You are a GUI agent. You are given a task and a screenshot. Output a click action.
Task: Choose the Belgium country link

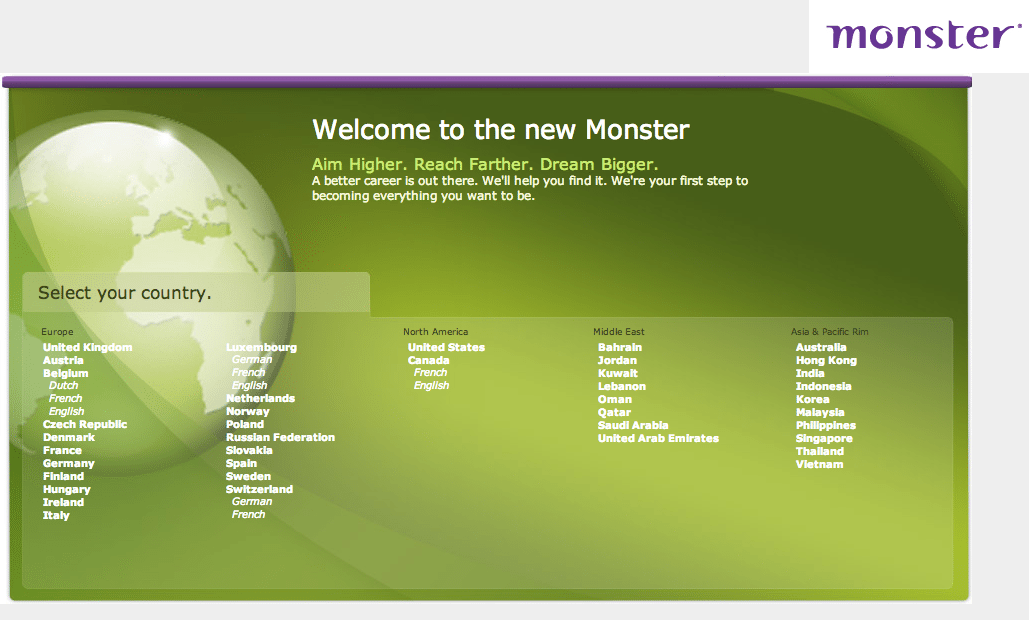pos(66,373)
